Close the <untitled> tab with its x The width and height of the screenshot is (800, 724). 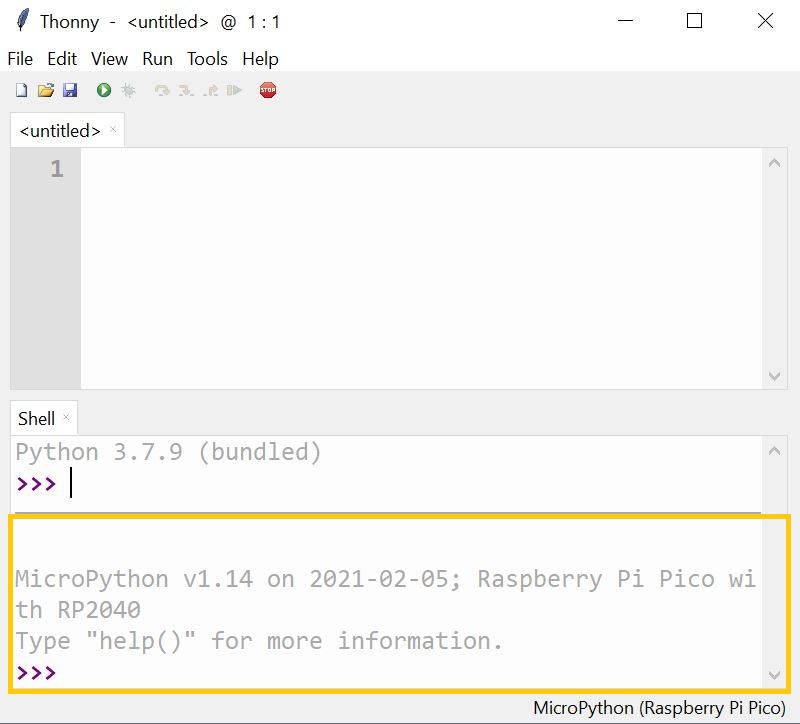(113, 130)
